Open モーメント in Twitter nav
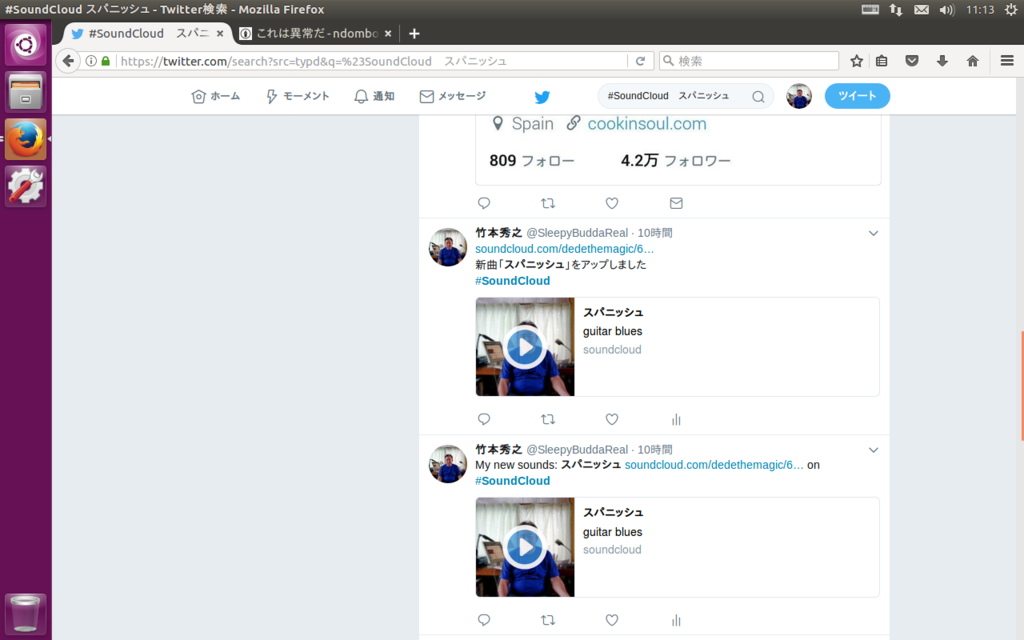 click(x=297, y=96)
